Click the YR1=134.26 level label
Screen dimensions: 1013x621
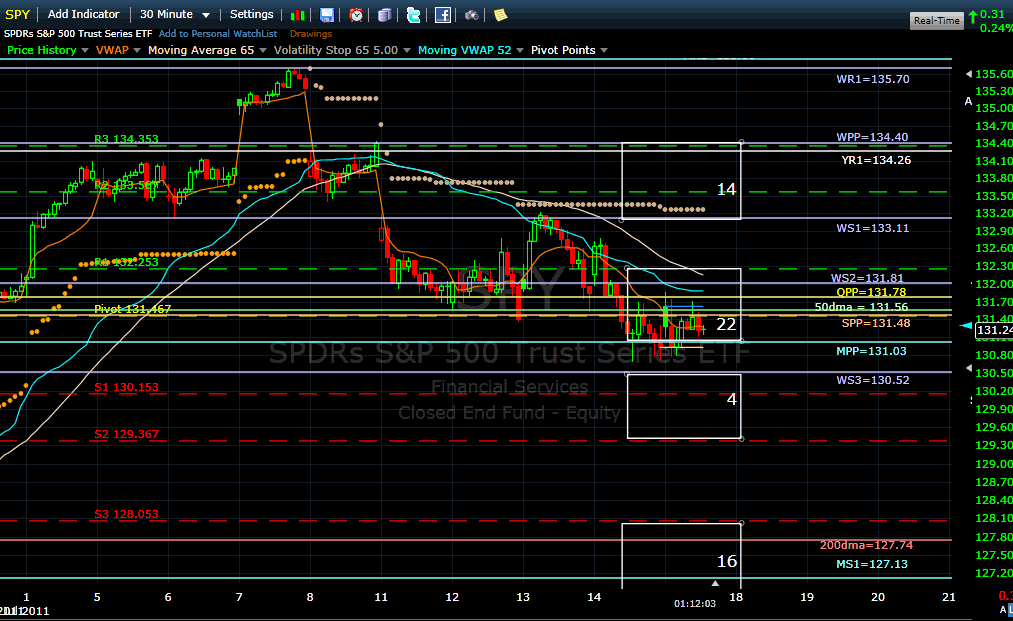876,160
